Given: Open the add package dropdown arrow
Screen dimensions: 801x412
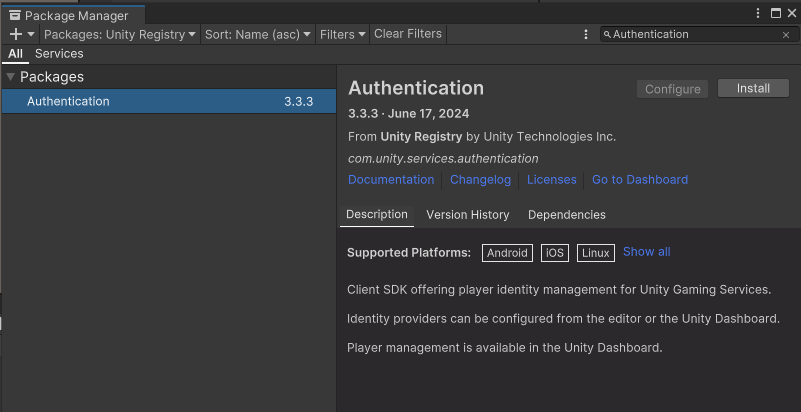Looking at the screenshot, I should pos(31,34).
